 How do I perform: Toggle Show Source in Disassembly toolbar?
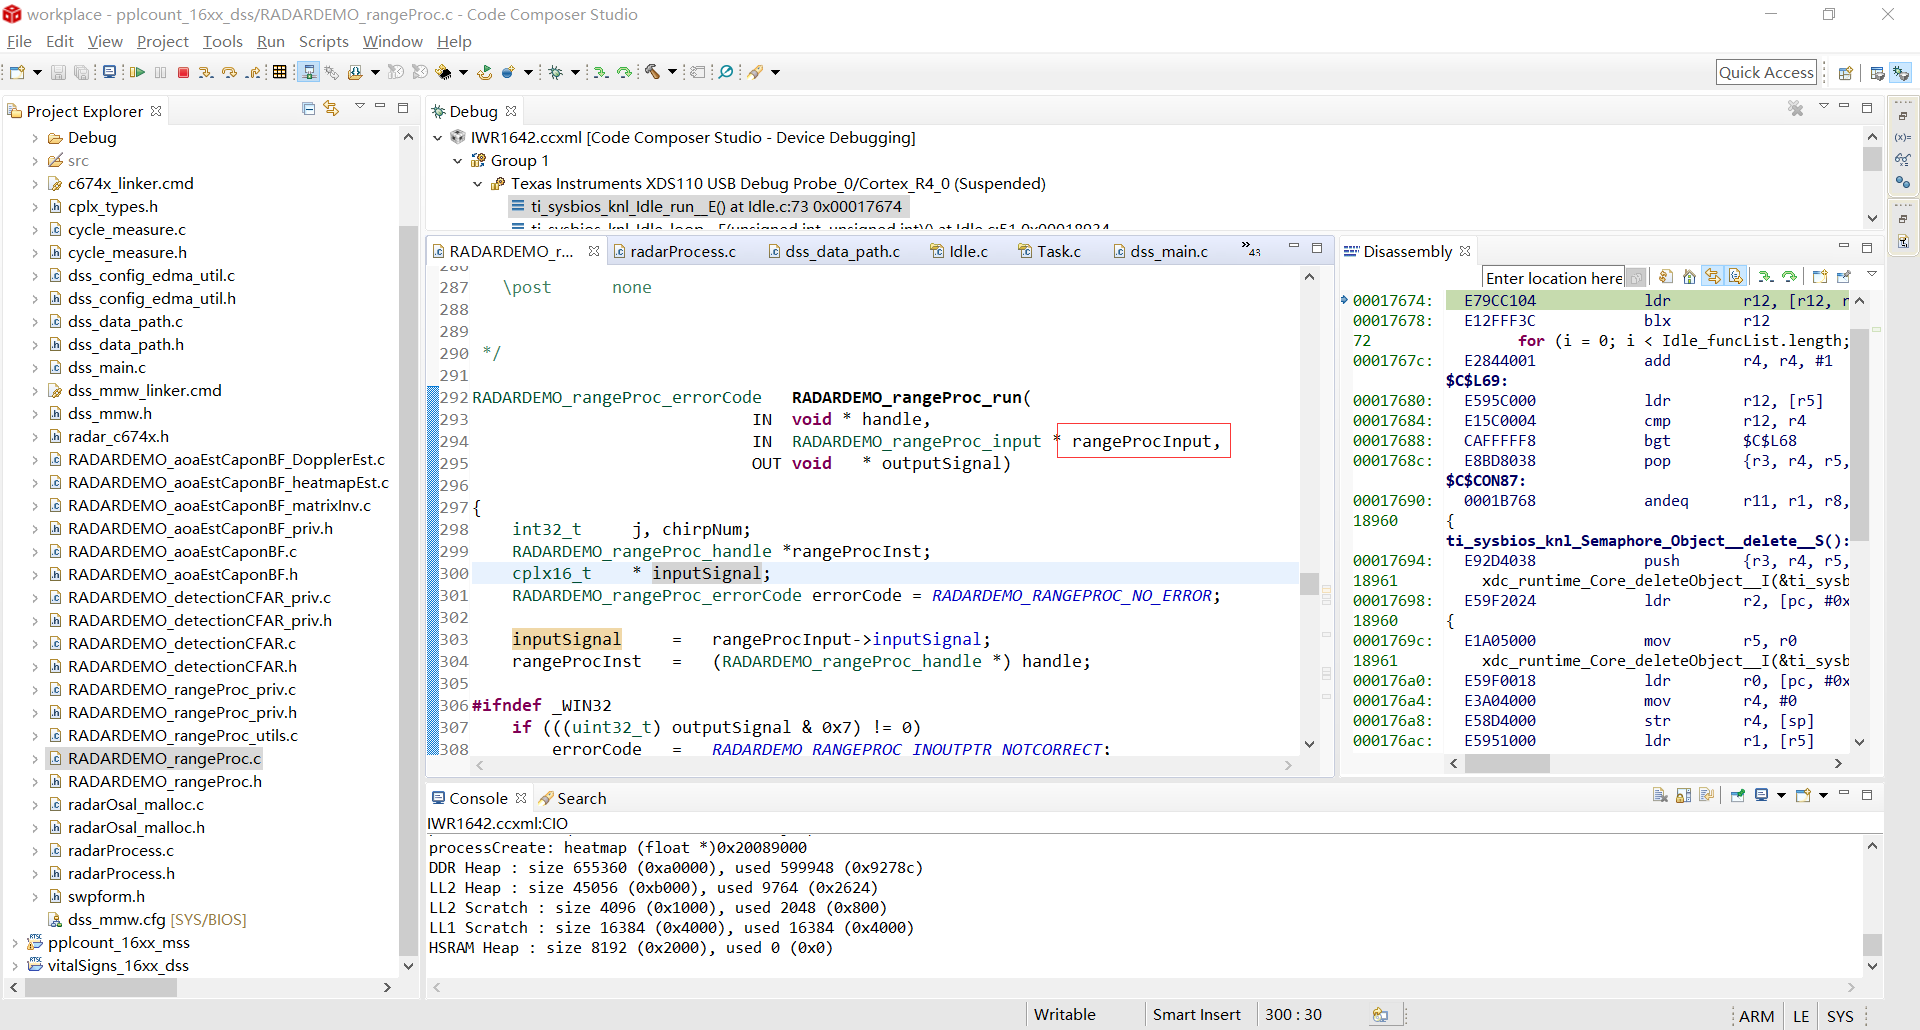[1736, 276]
